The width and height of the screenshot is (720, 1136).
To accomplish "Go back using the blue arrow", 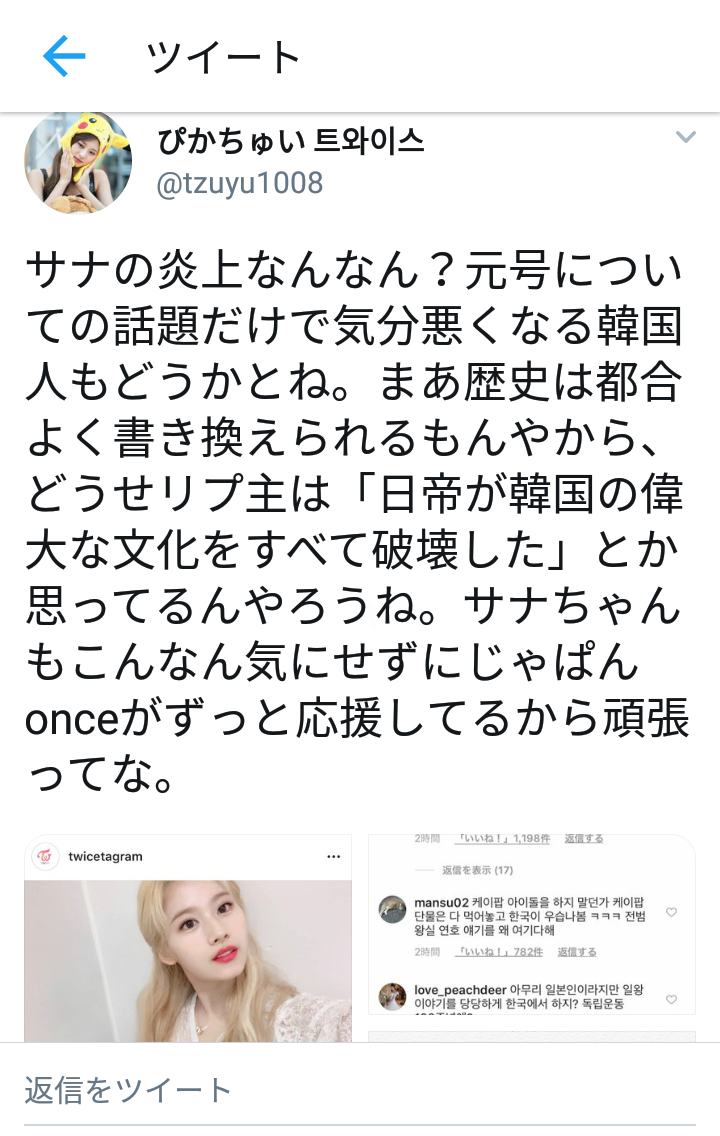I will point(64,56).
